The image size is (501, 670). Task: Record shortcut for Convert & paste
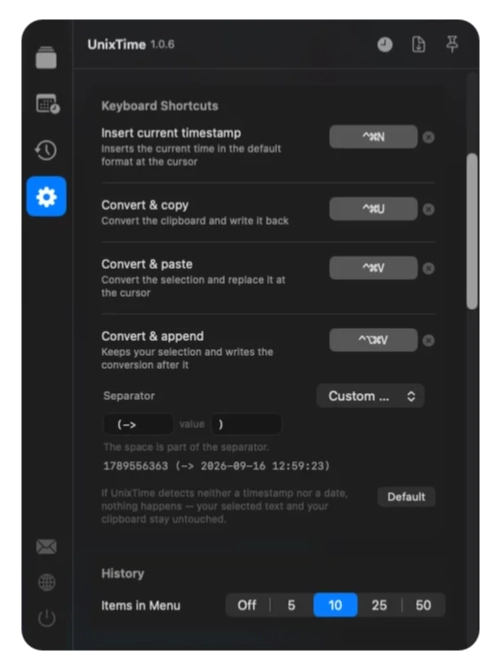tap(373, 268)
